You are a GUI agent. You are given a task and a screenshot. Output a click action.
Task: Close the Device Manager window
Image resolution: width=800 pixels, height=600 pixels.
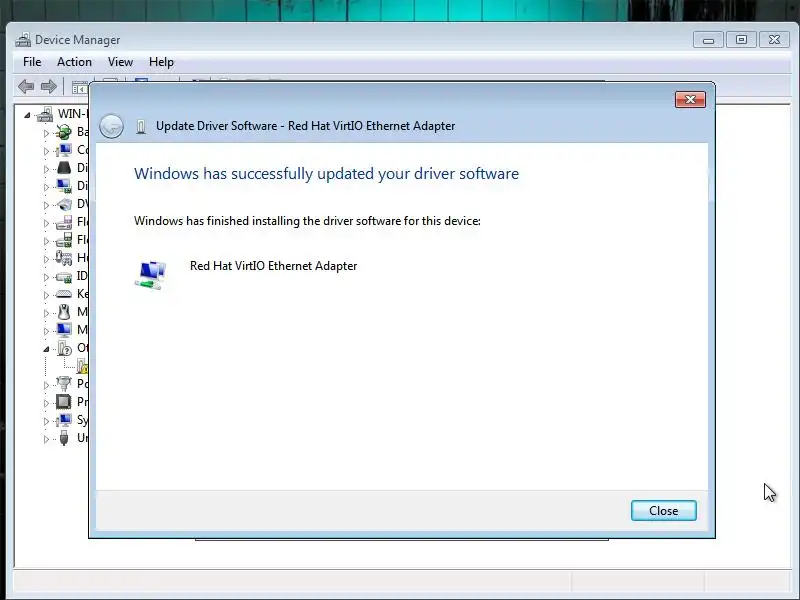pyautogui.click(x=774, y=40)
